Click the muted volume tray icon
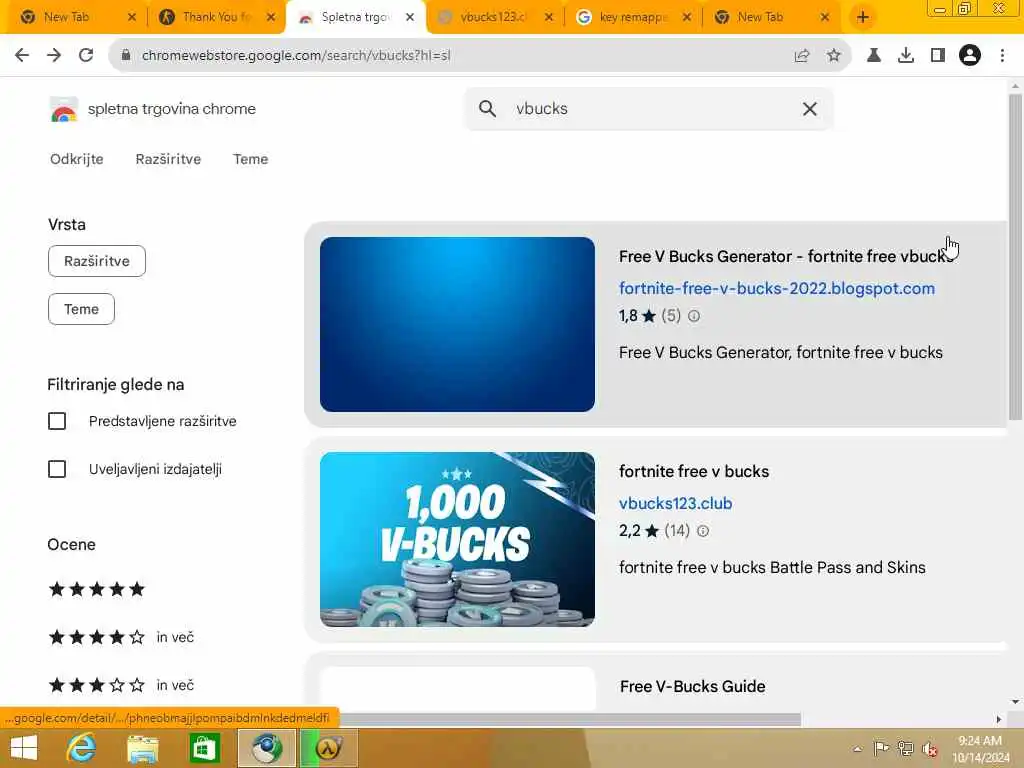Screen dimensions: 1024x768 point(929,749)
